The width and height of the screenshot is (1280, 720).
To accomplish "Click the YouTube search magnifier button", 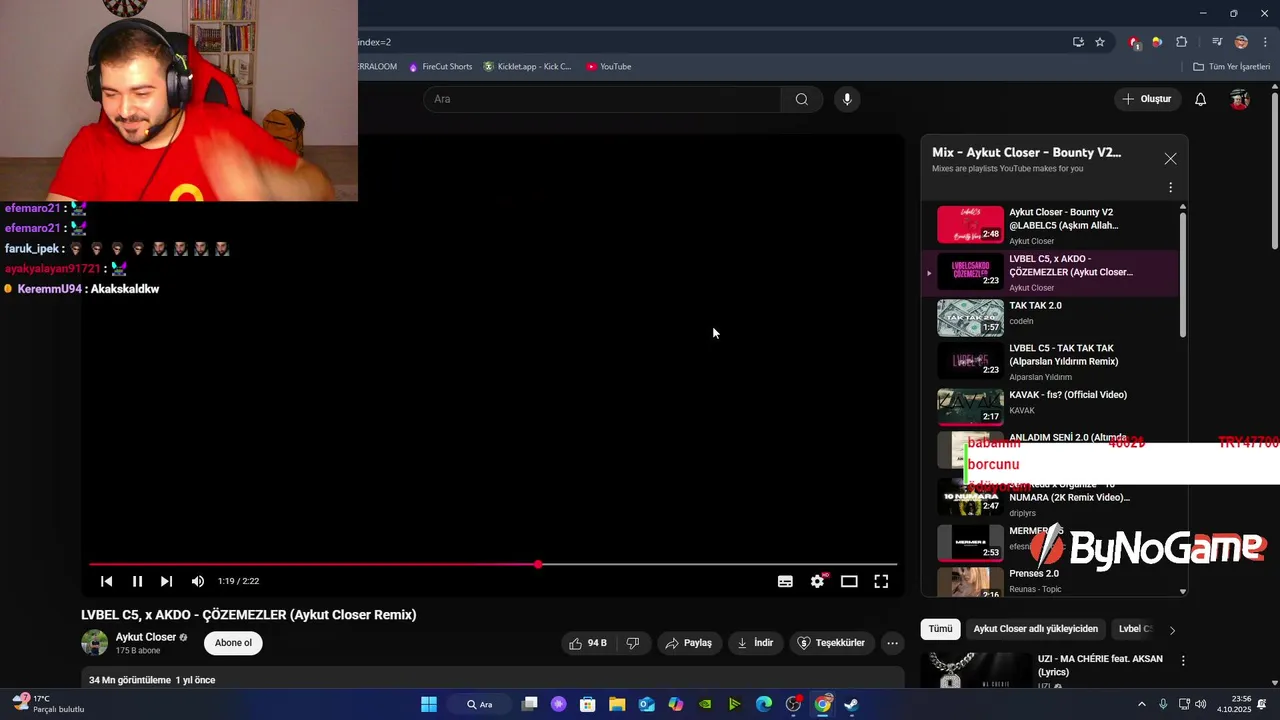I will (802, 99).
